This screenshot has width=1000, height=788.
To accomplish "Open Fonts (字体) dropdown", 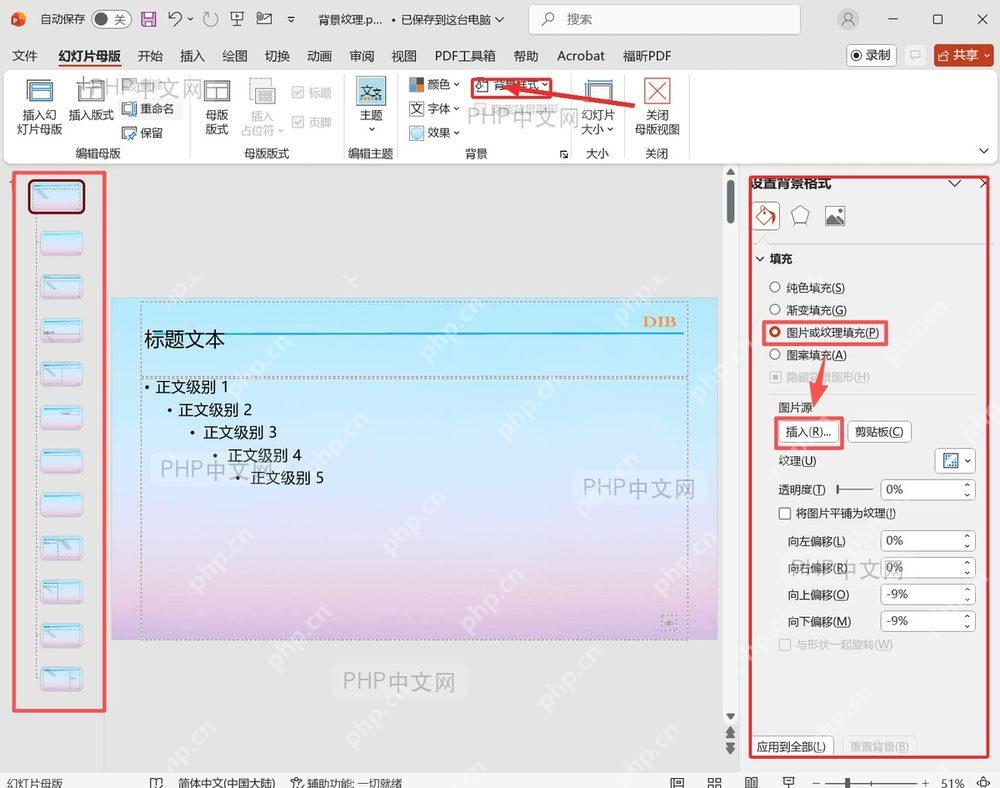I will (435, 108).
